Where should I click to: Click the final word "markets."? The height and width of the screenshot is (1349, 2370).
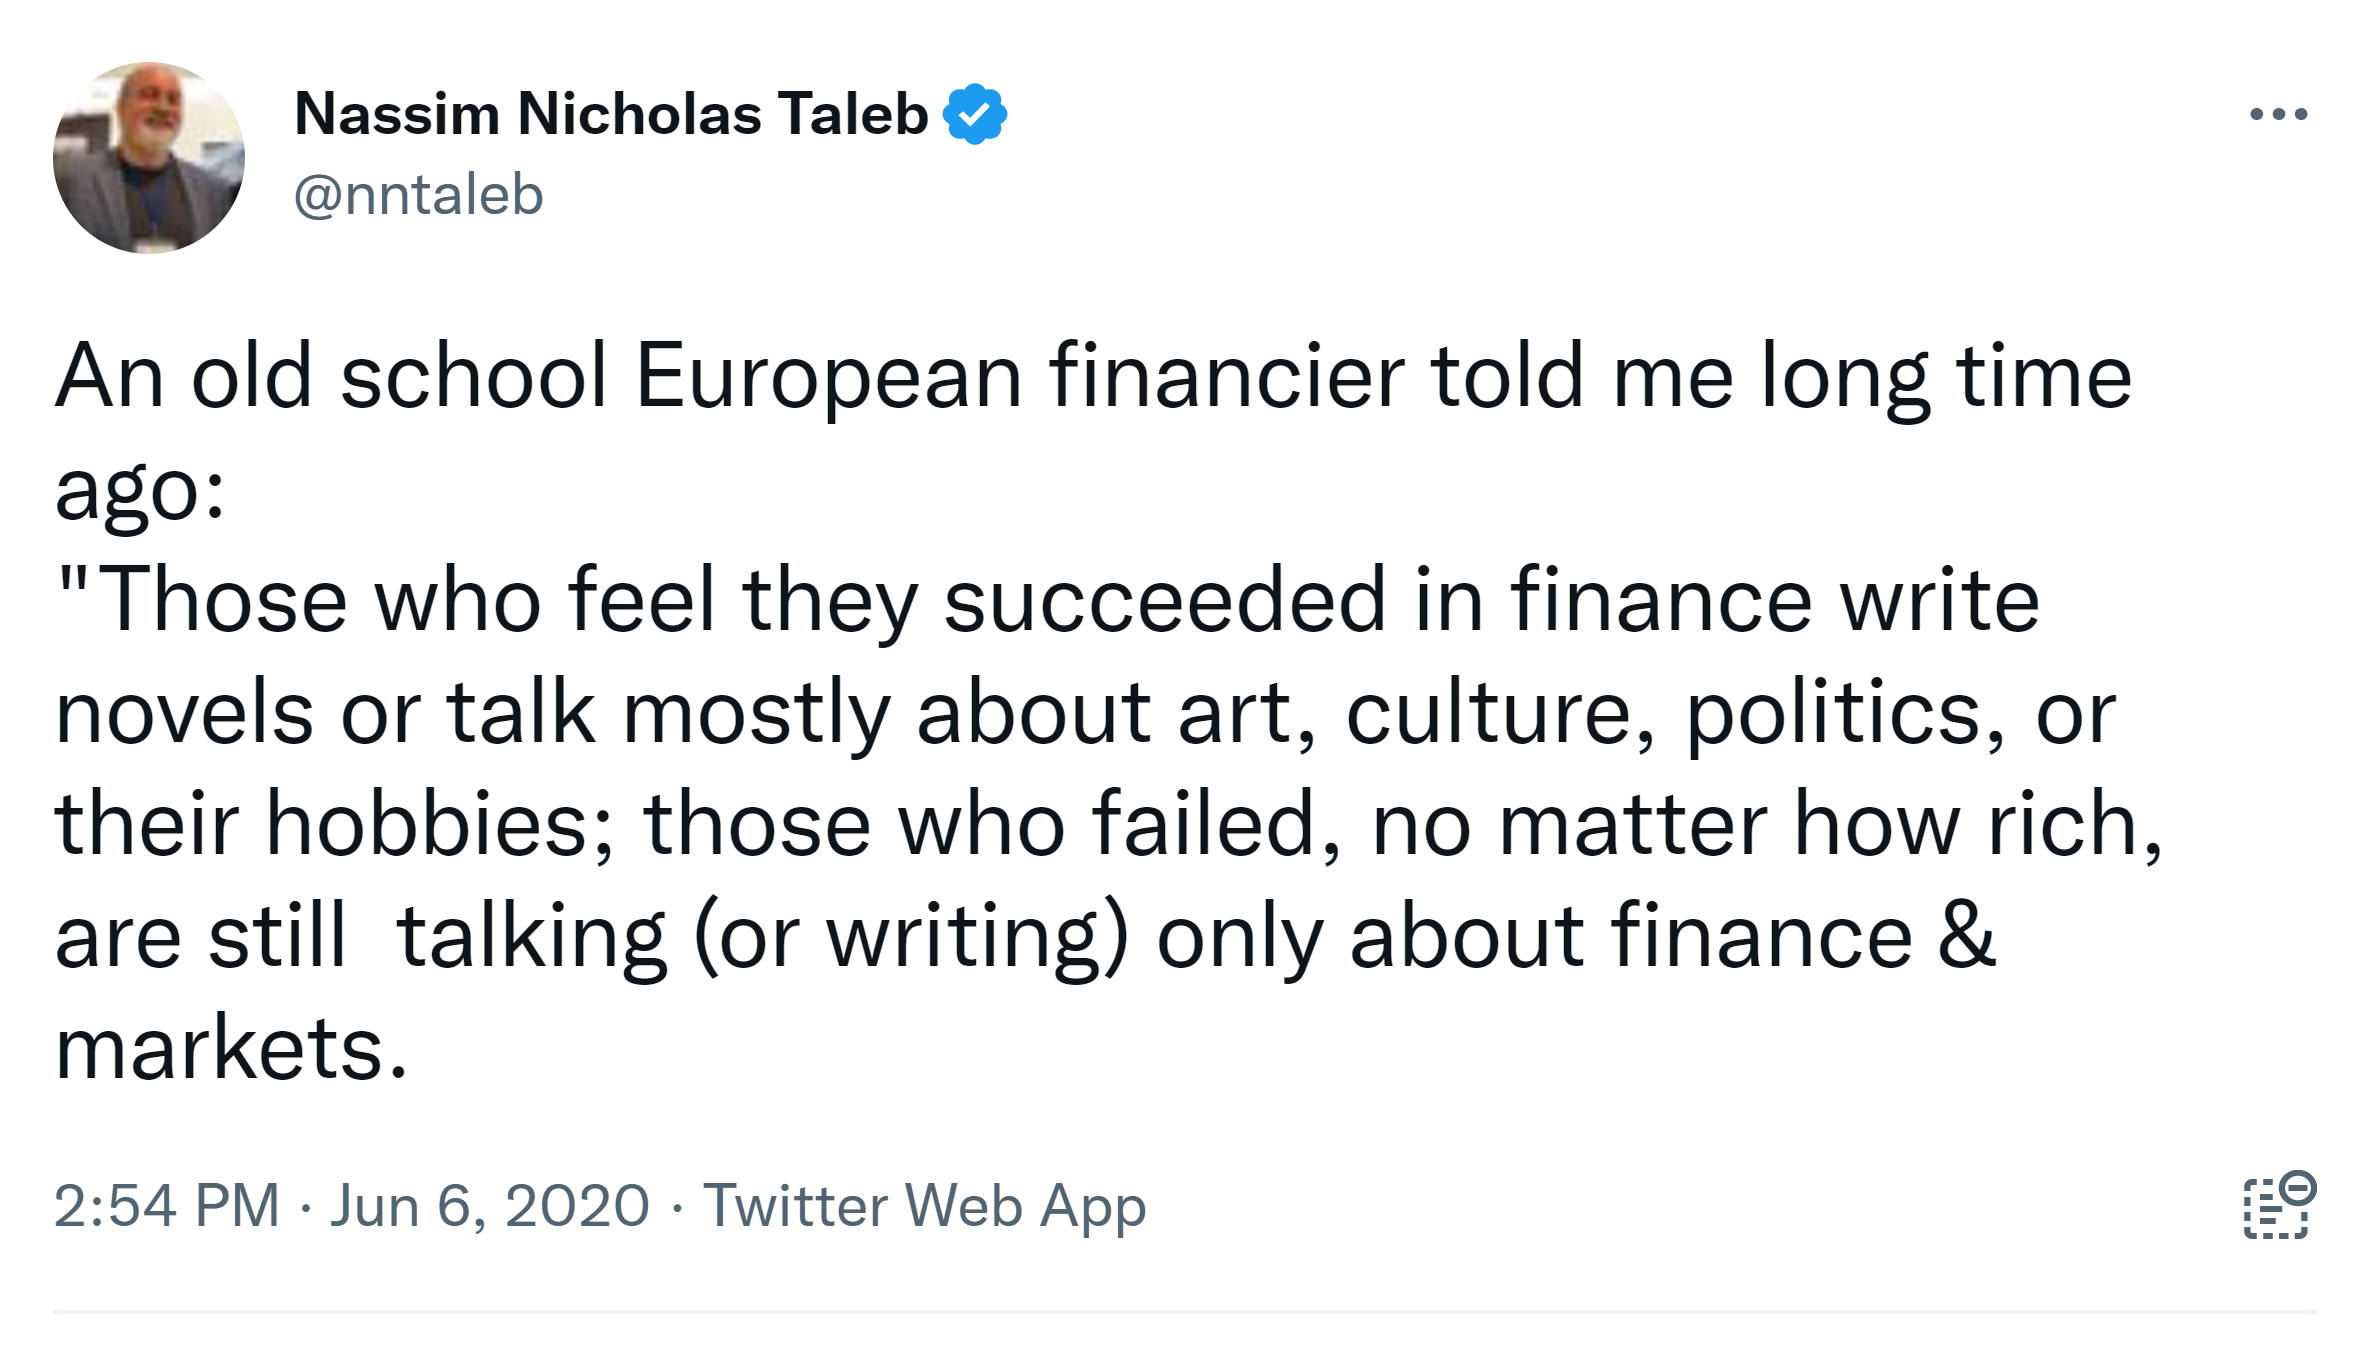(232, 1049)
